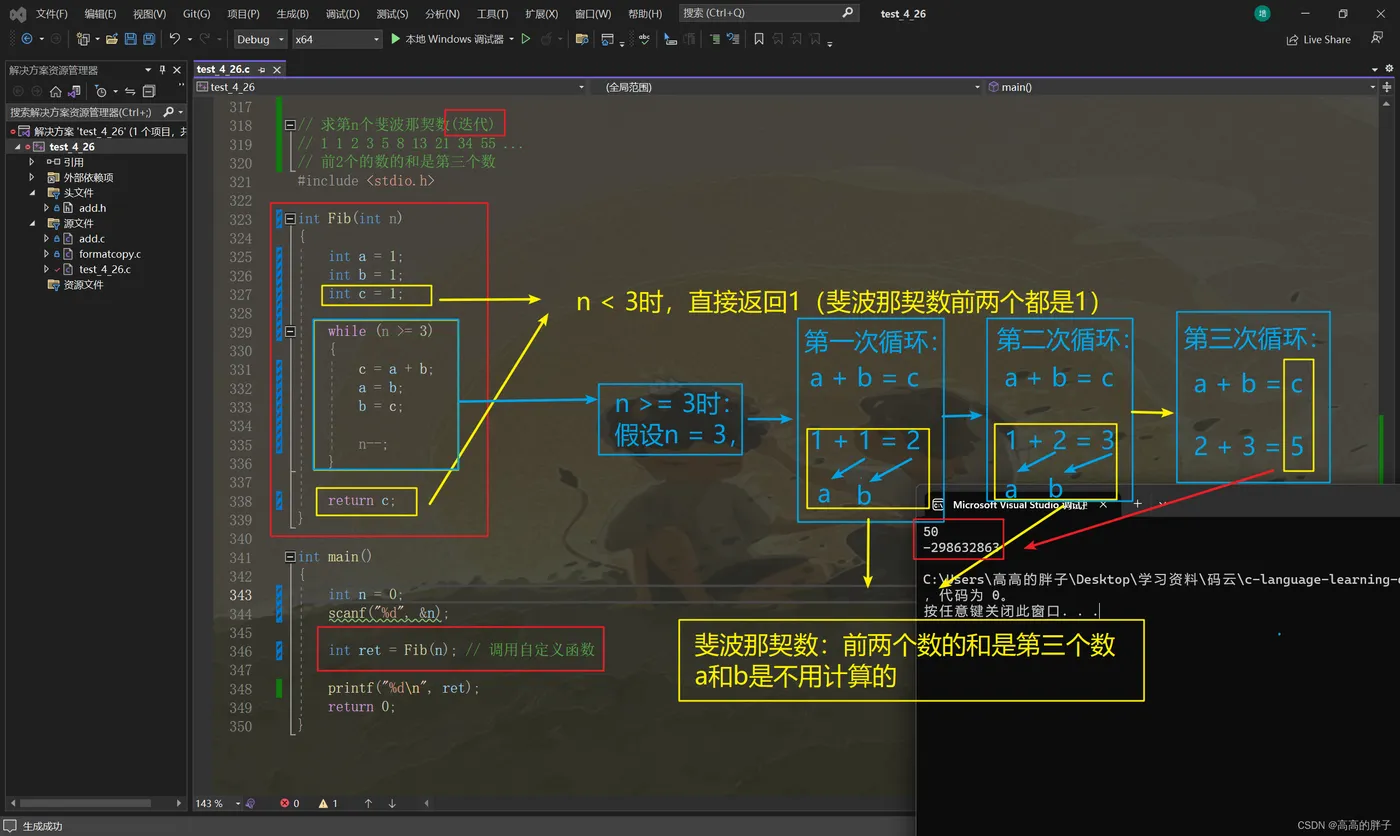Click the save all files icon

click(x=149, y=39)
